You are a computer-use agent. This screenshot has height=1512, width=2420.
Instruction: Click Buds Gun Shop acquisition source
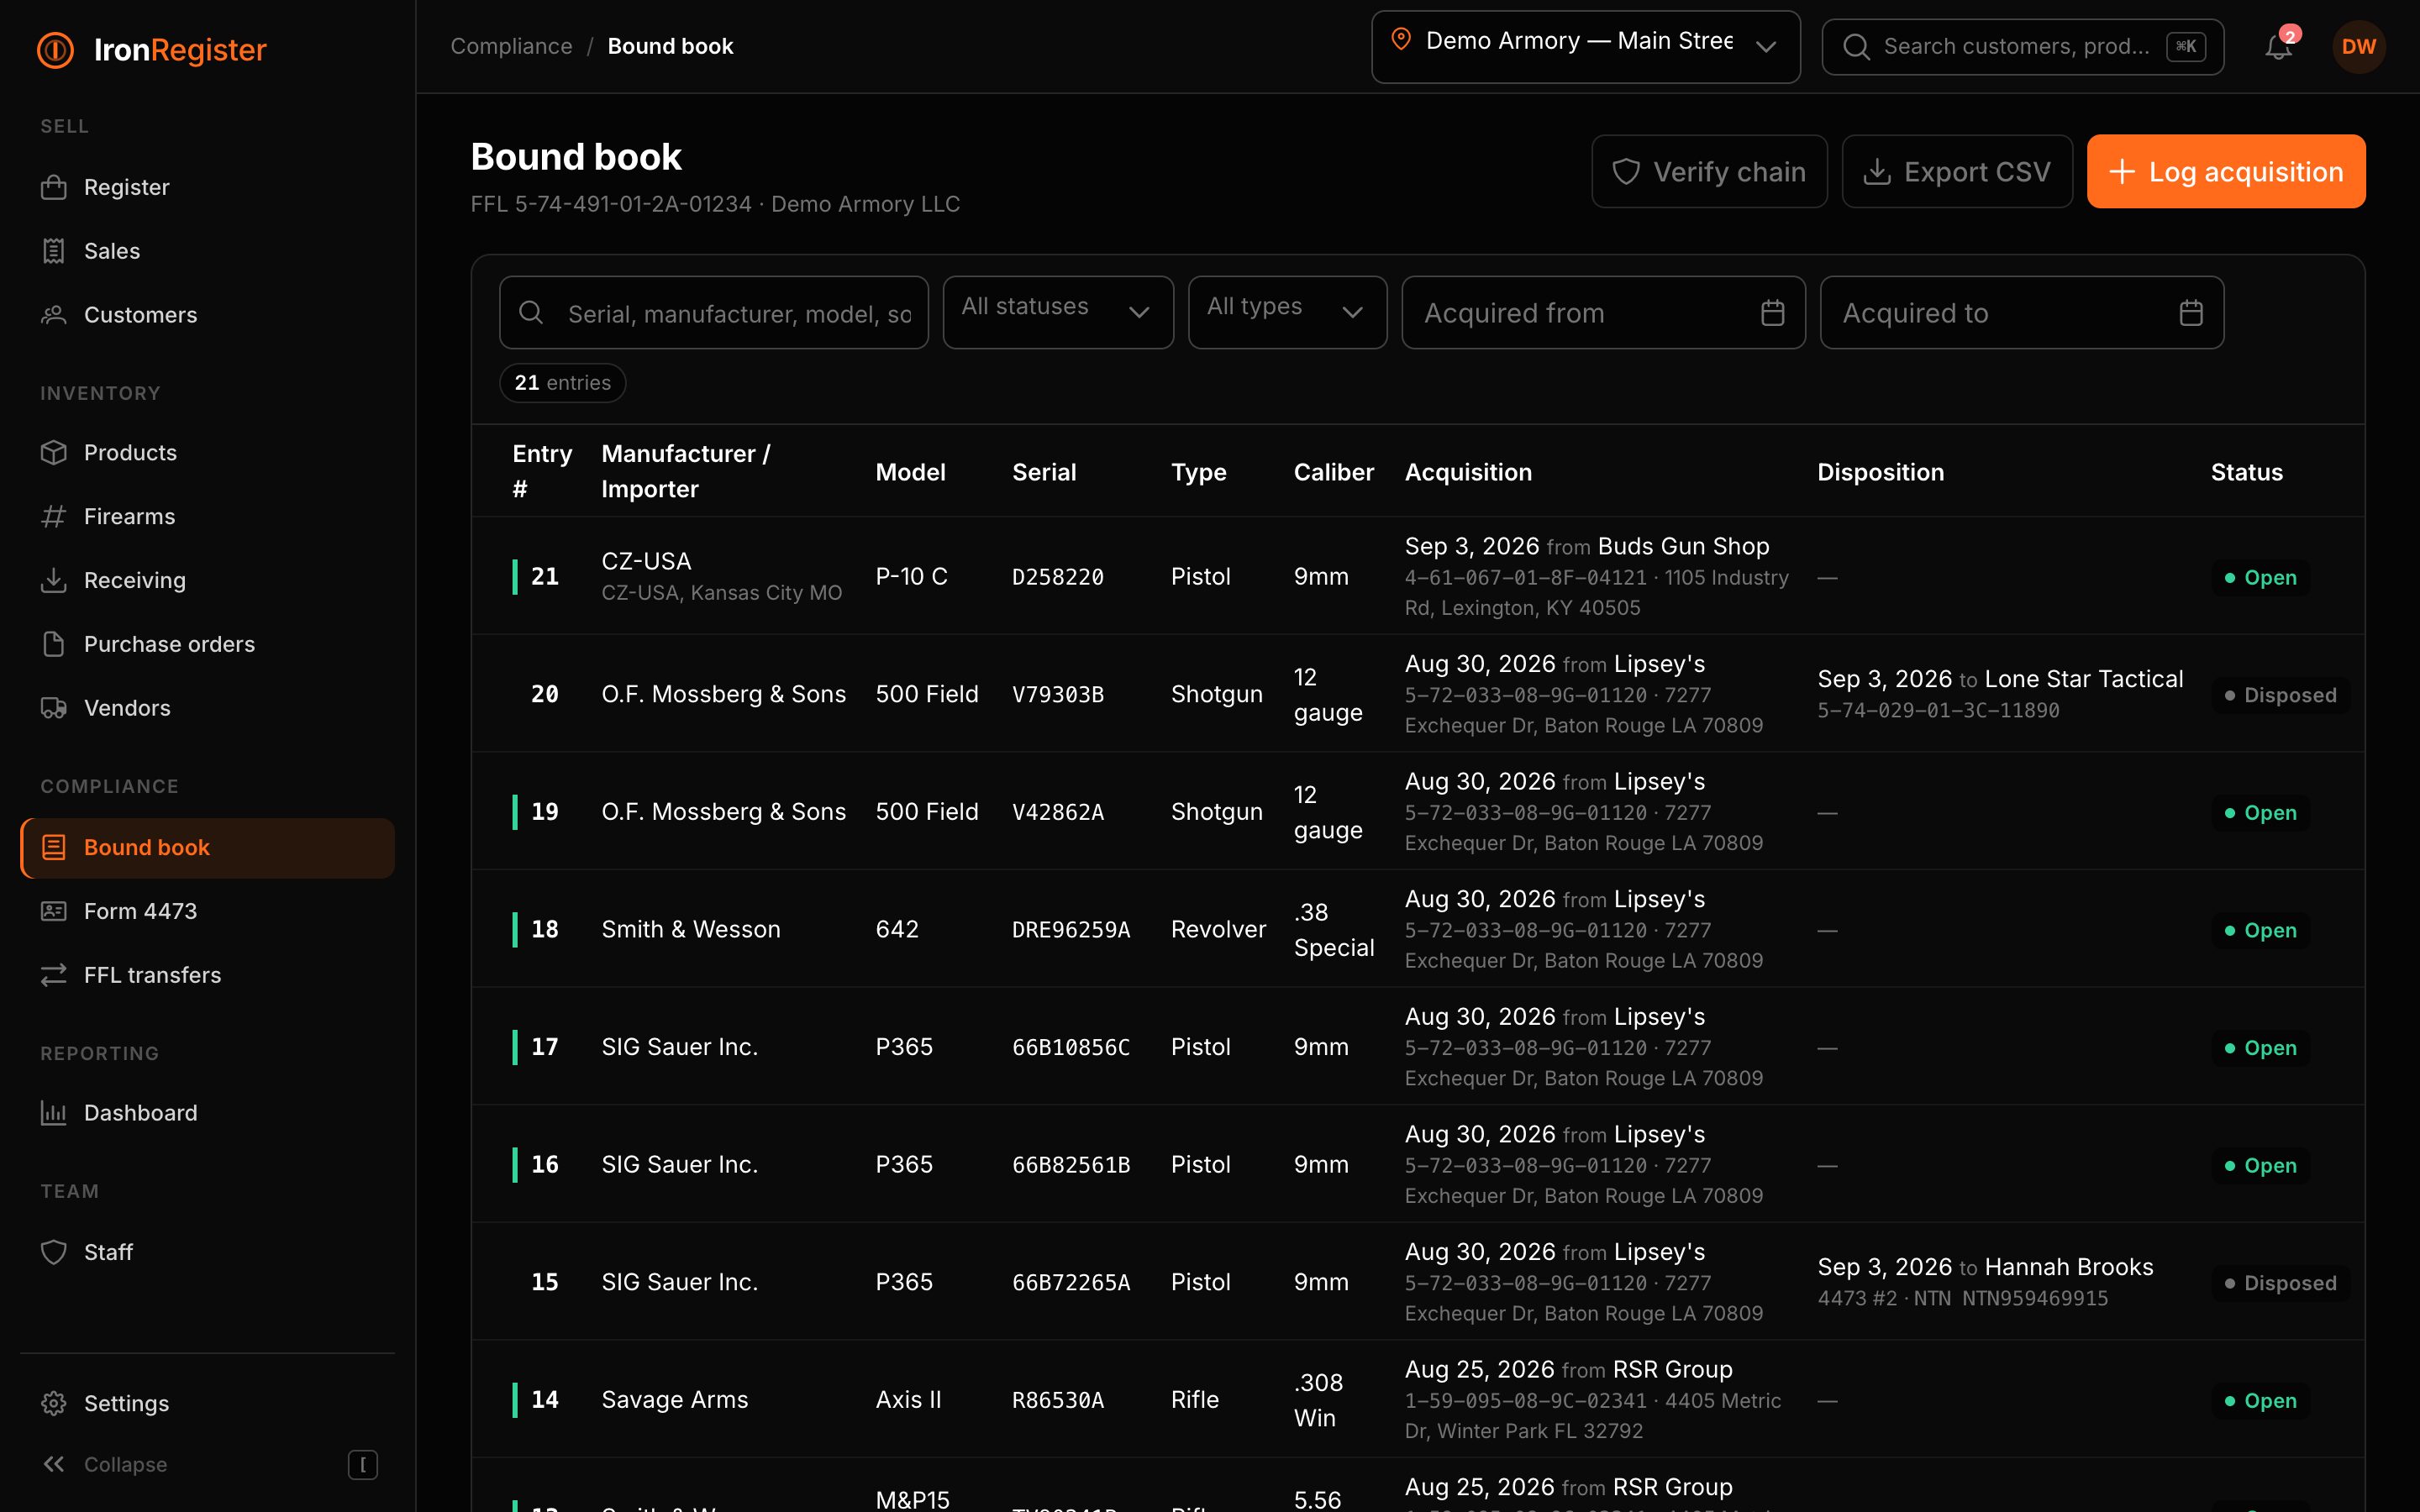1684,546
